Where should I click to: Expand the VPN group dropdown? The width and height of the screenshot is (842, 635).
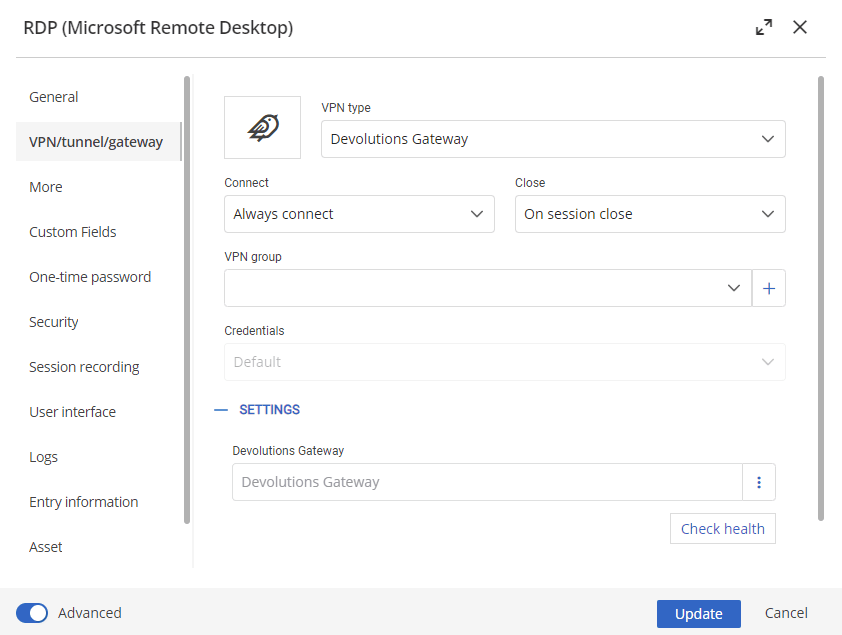coord(733,288)
